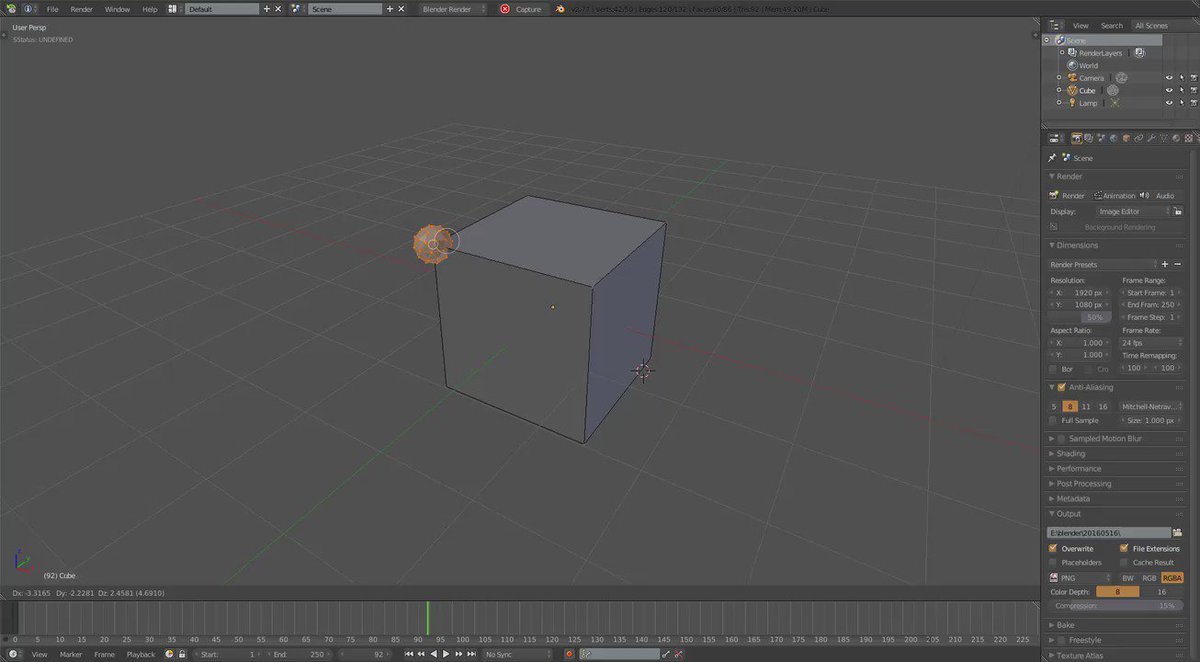Open the Modifiers wrench tab
The height and width of the screenshot is (662, 1200).
pyautogui.click(x=1151, y=138)
